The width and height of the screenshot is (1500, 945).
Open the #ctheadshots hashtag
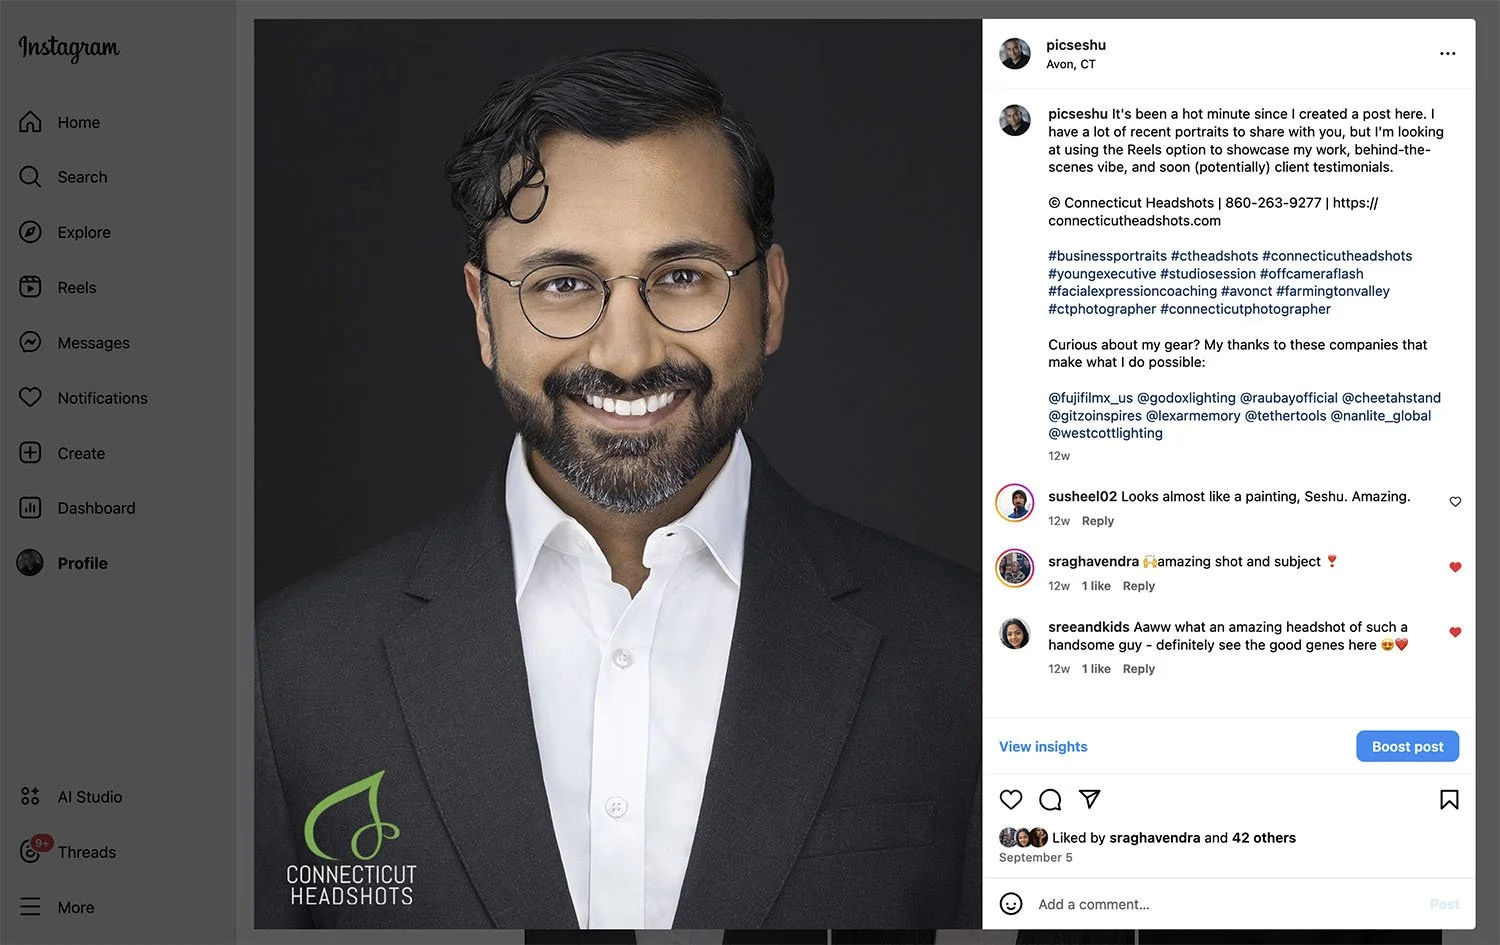1214,256
